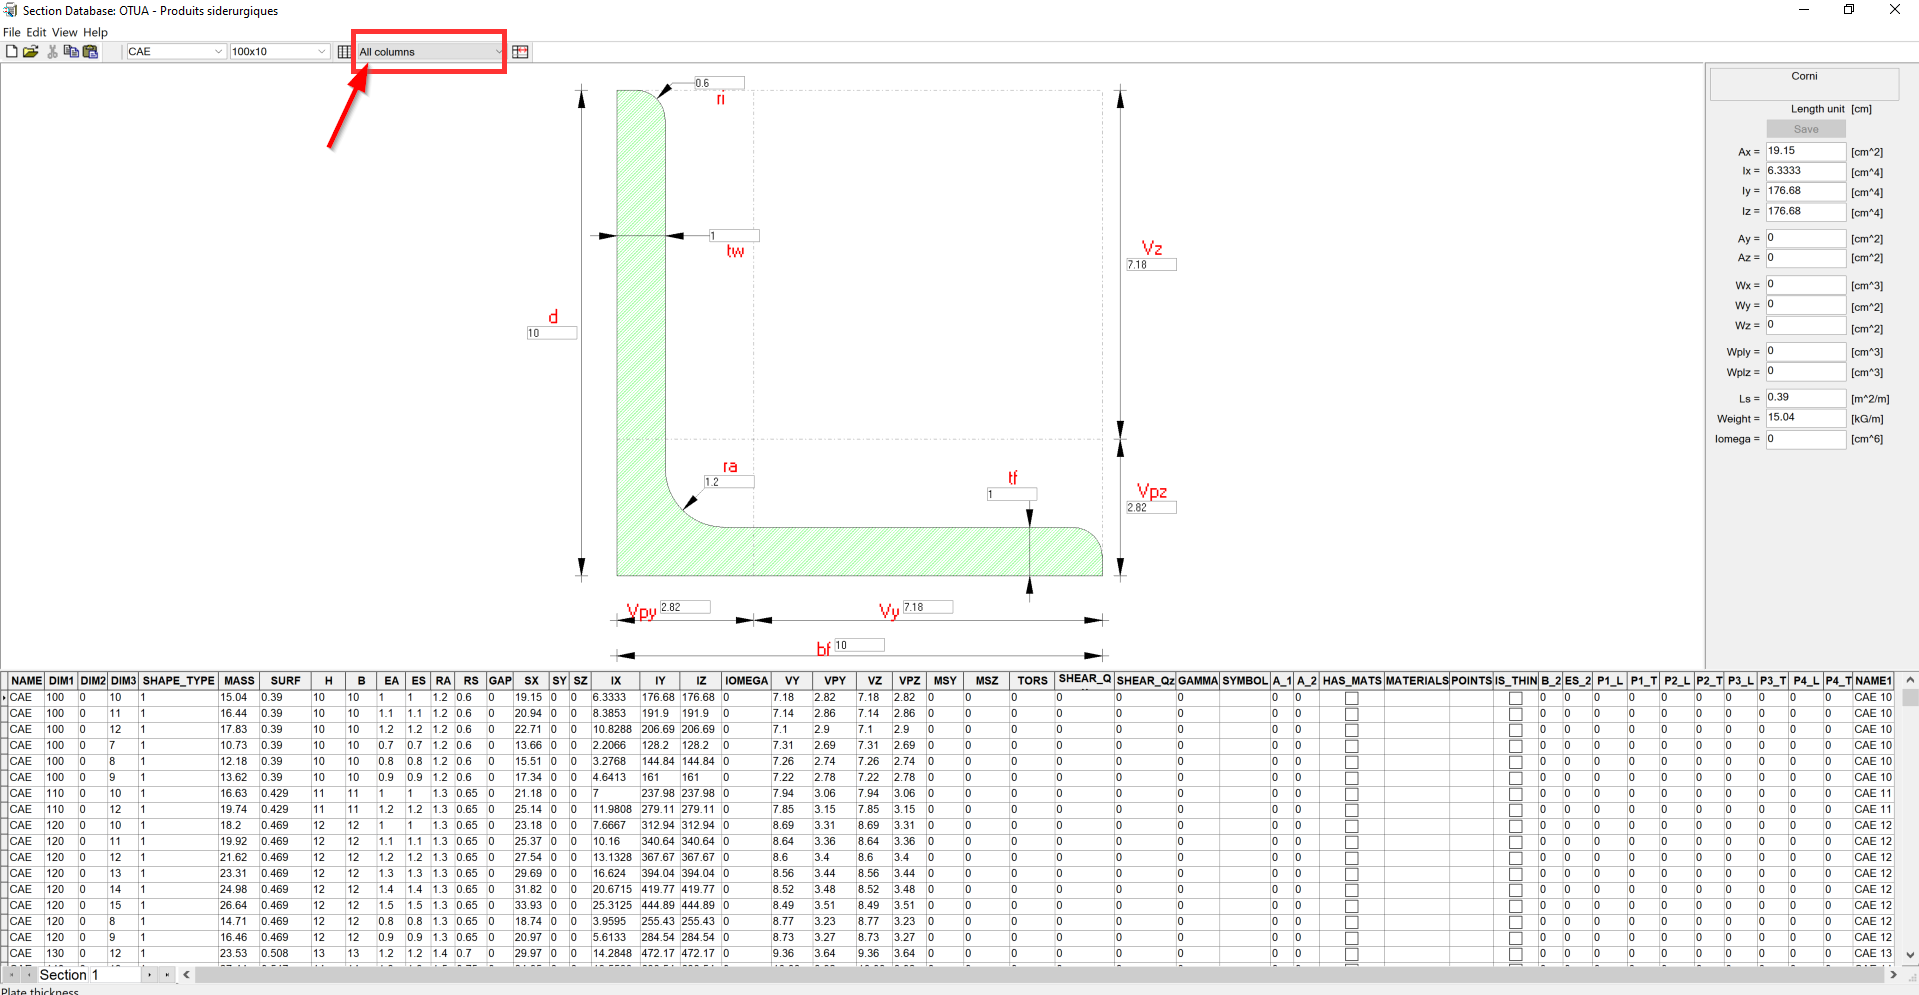
Task: Click the bf width field showing 10
Action: coord(859,645)
